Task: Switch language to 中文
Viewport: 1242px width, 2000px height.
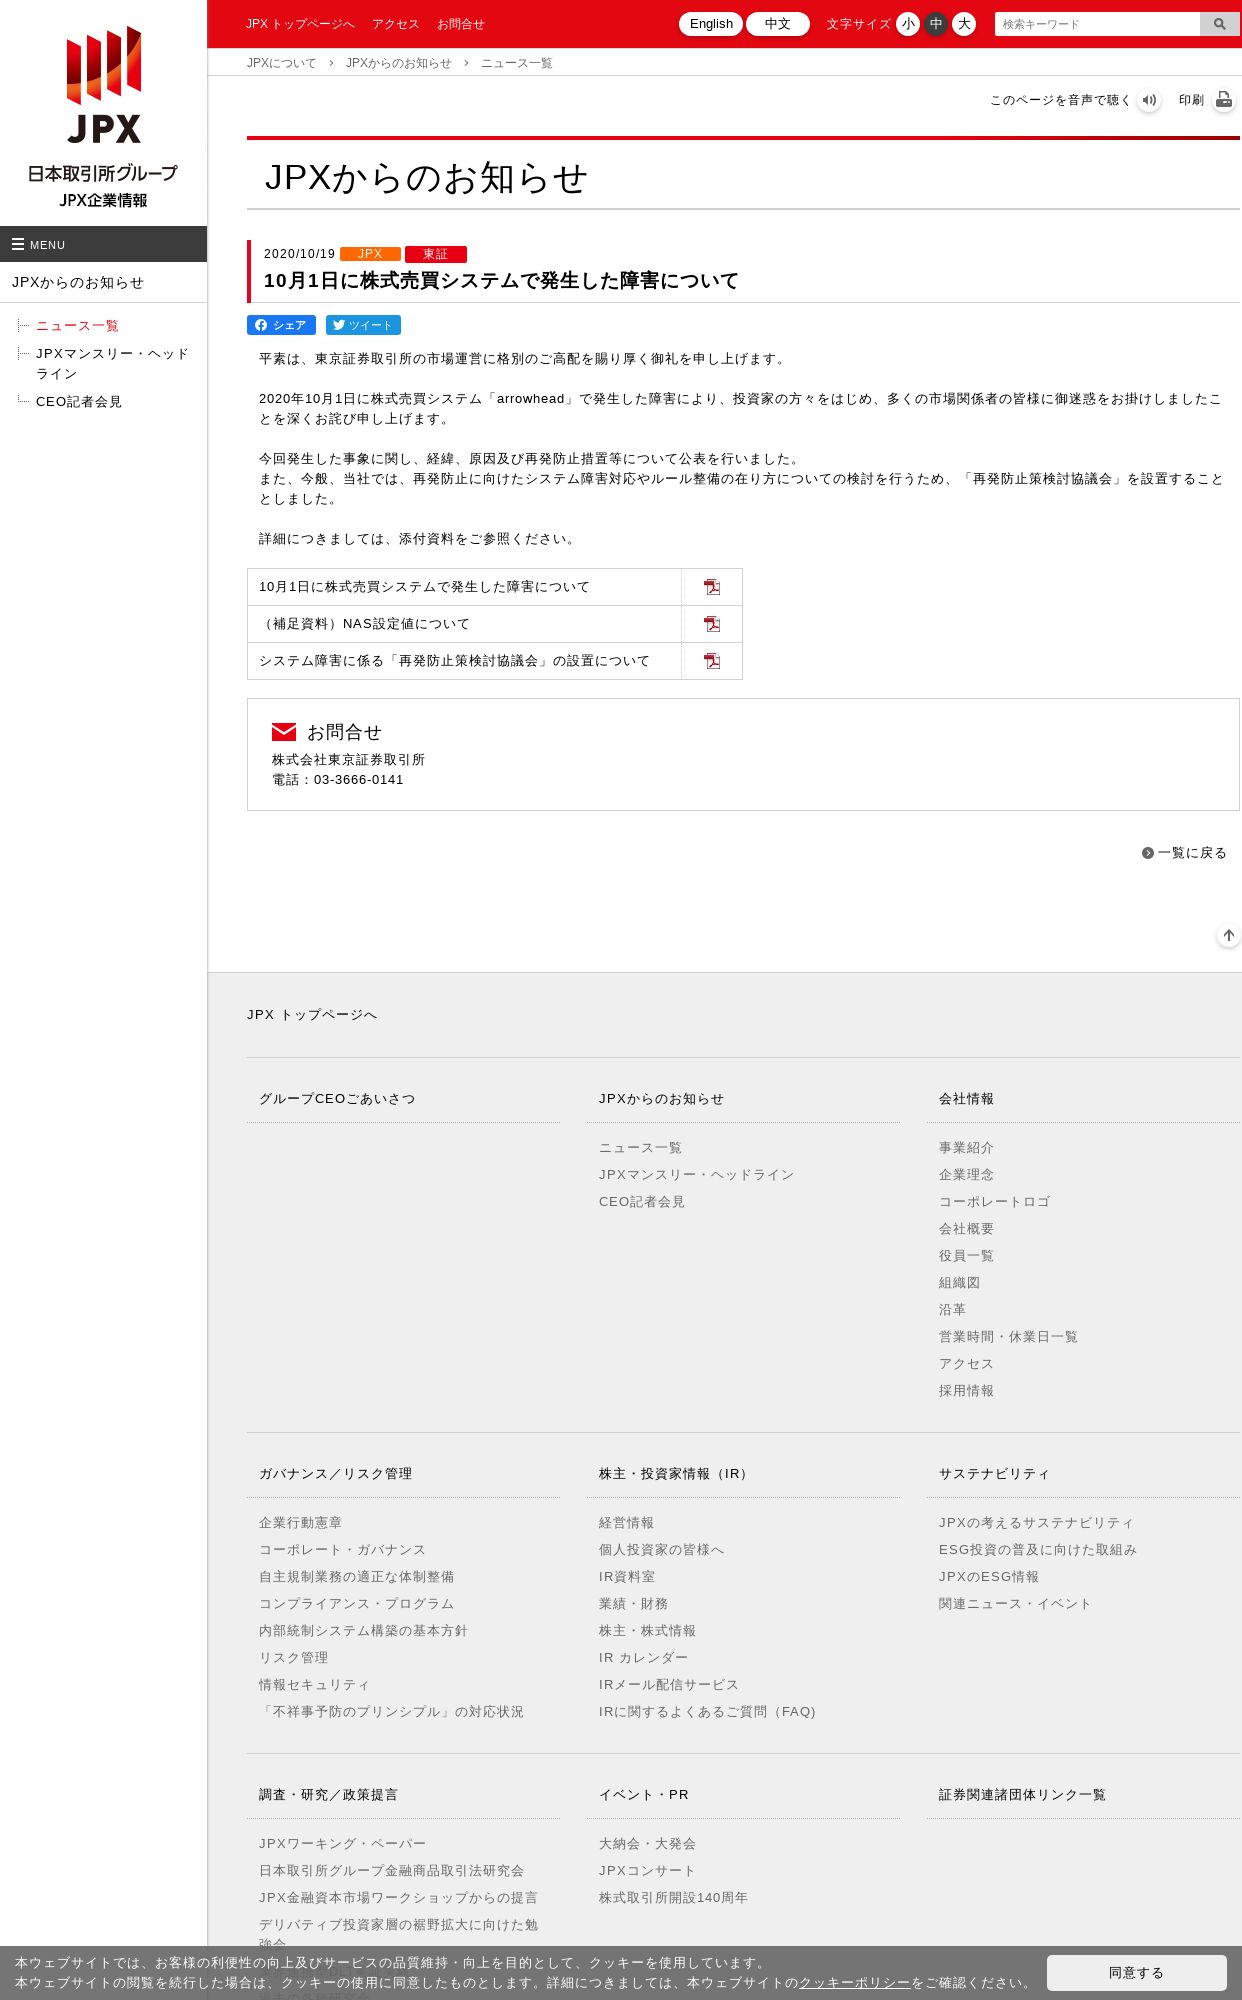Action: [x=778, y=24]
